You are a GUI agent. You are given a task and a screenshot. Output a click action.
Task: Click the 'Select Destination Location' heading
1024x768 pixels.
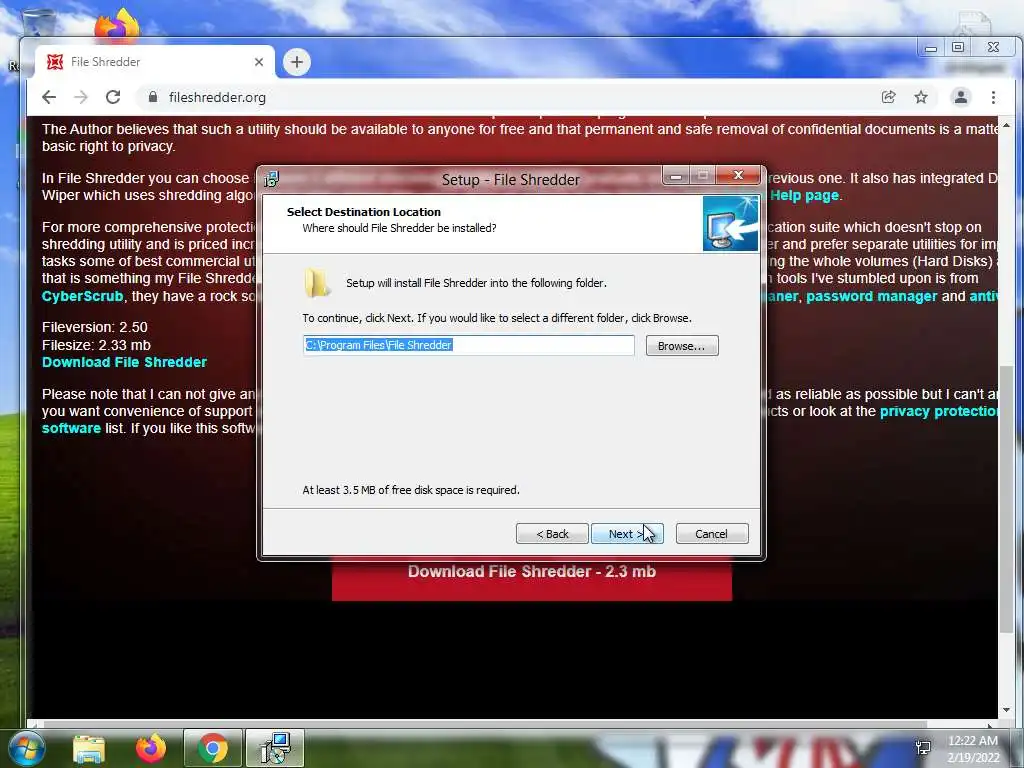coord(364,212)
